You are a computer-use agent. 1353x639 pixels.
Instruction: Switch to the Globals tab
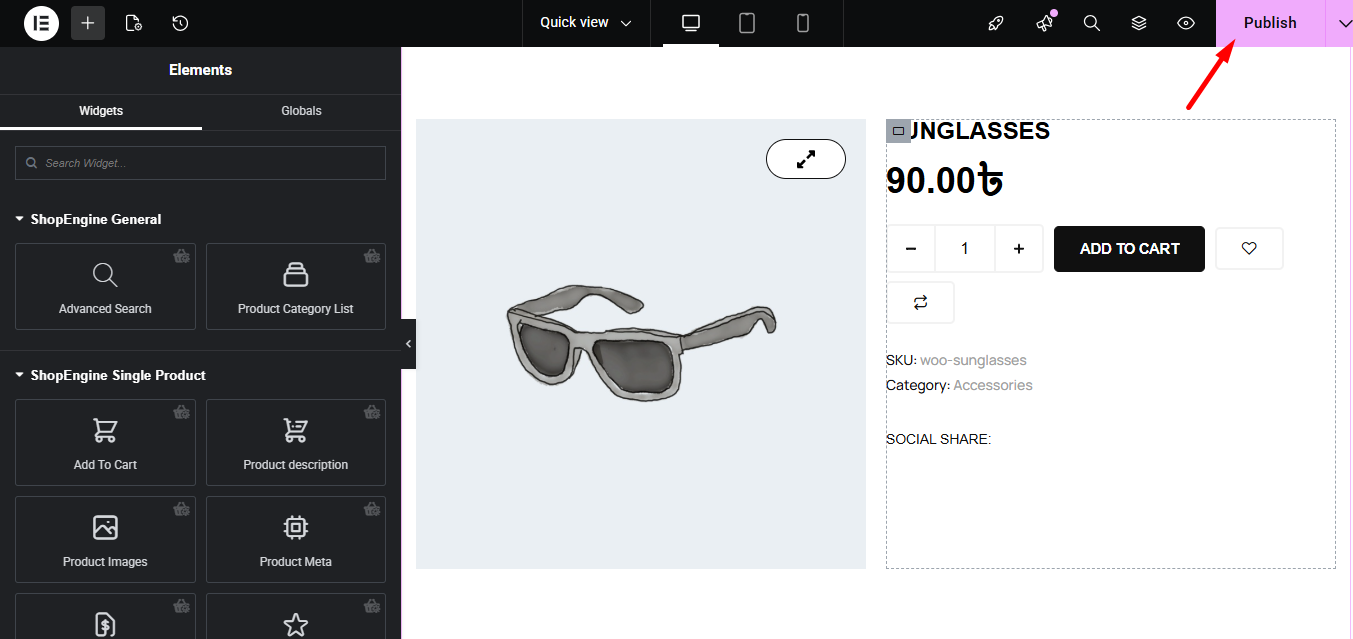pos(301,111)
